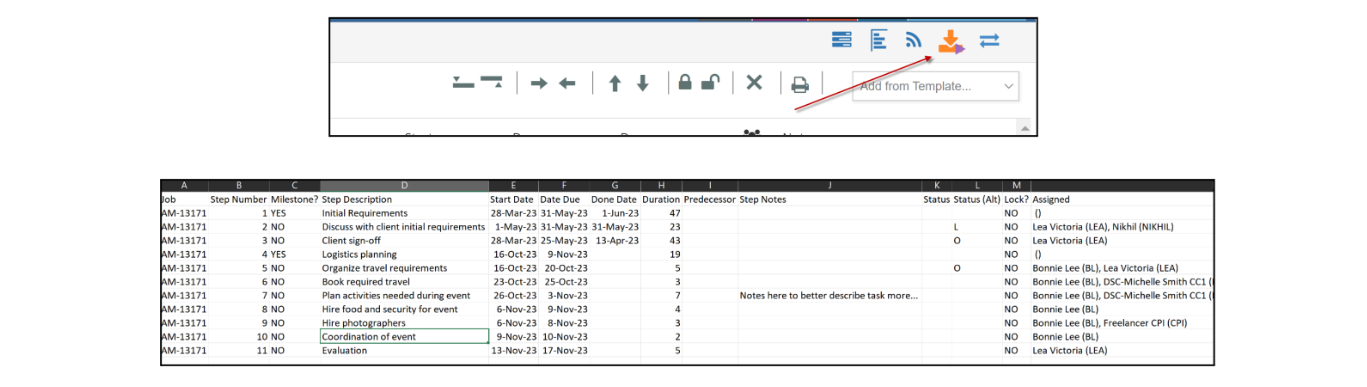
Task: Open the Add from Template dropdown
Action: click(936, 86)
